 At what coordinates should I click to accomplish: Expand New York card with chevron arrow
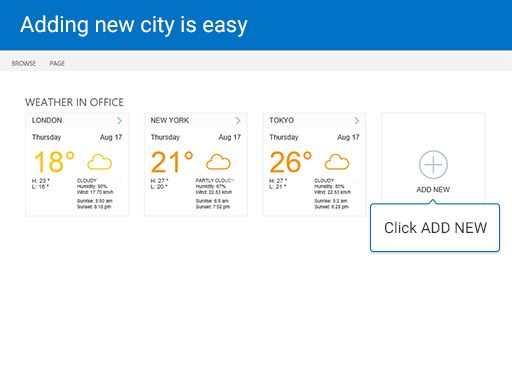click(238, 121)
